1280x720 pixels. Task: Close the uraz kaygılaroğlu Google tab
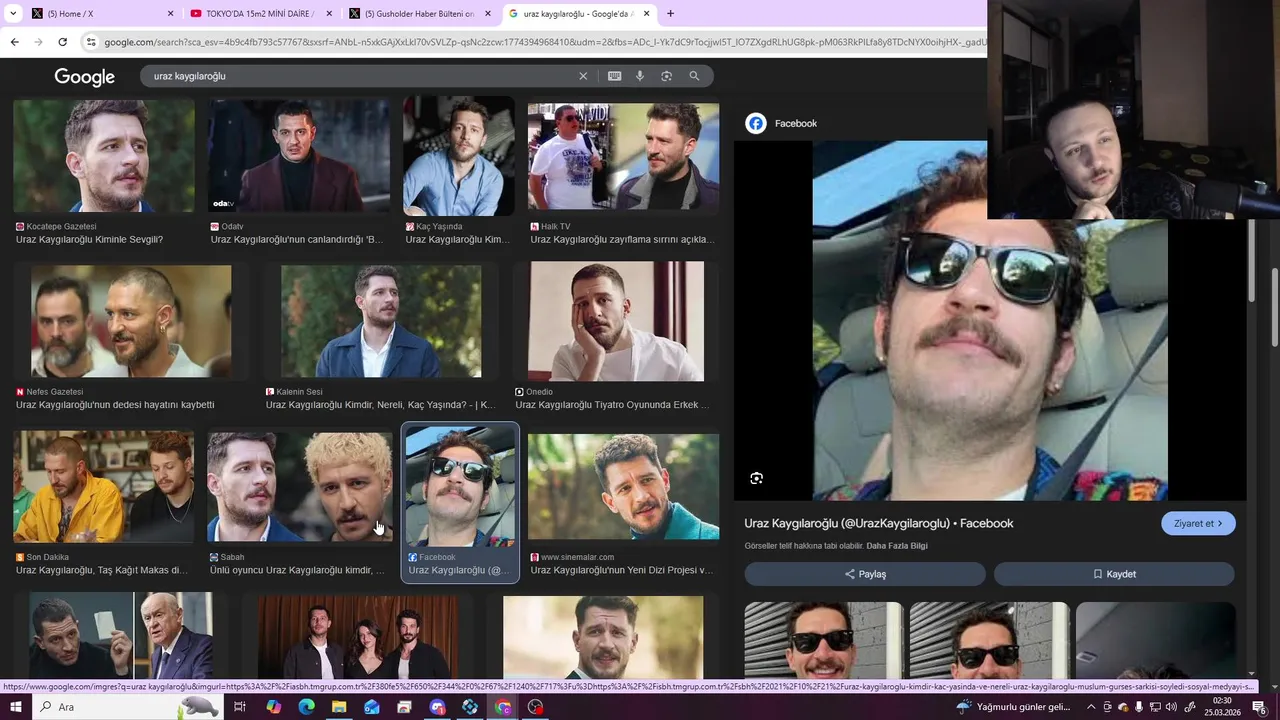pos(647,14)
